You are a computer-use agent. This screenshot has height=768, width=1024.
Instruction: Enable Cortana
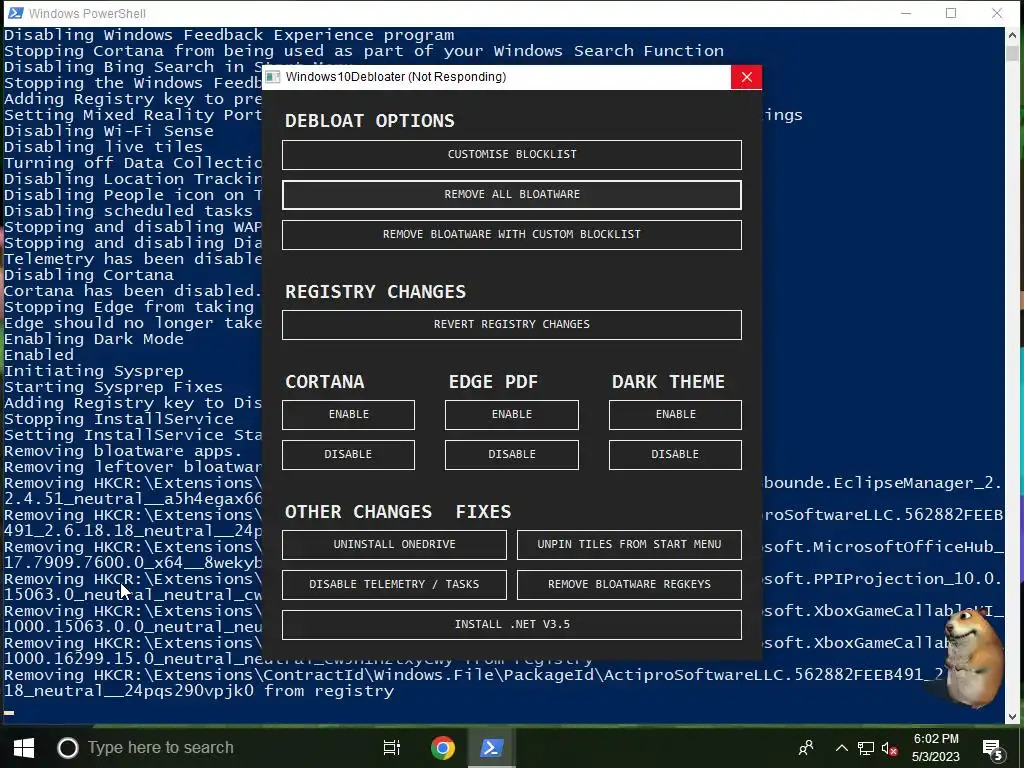pos(348,415)
